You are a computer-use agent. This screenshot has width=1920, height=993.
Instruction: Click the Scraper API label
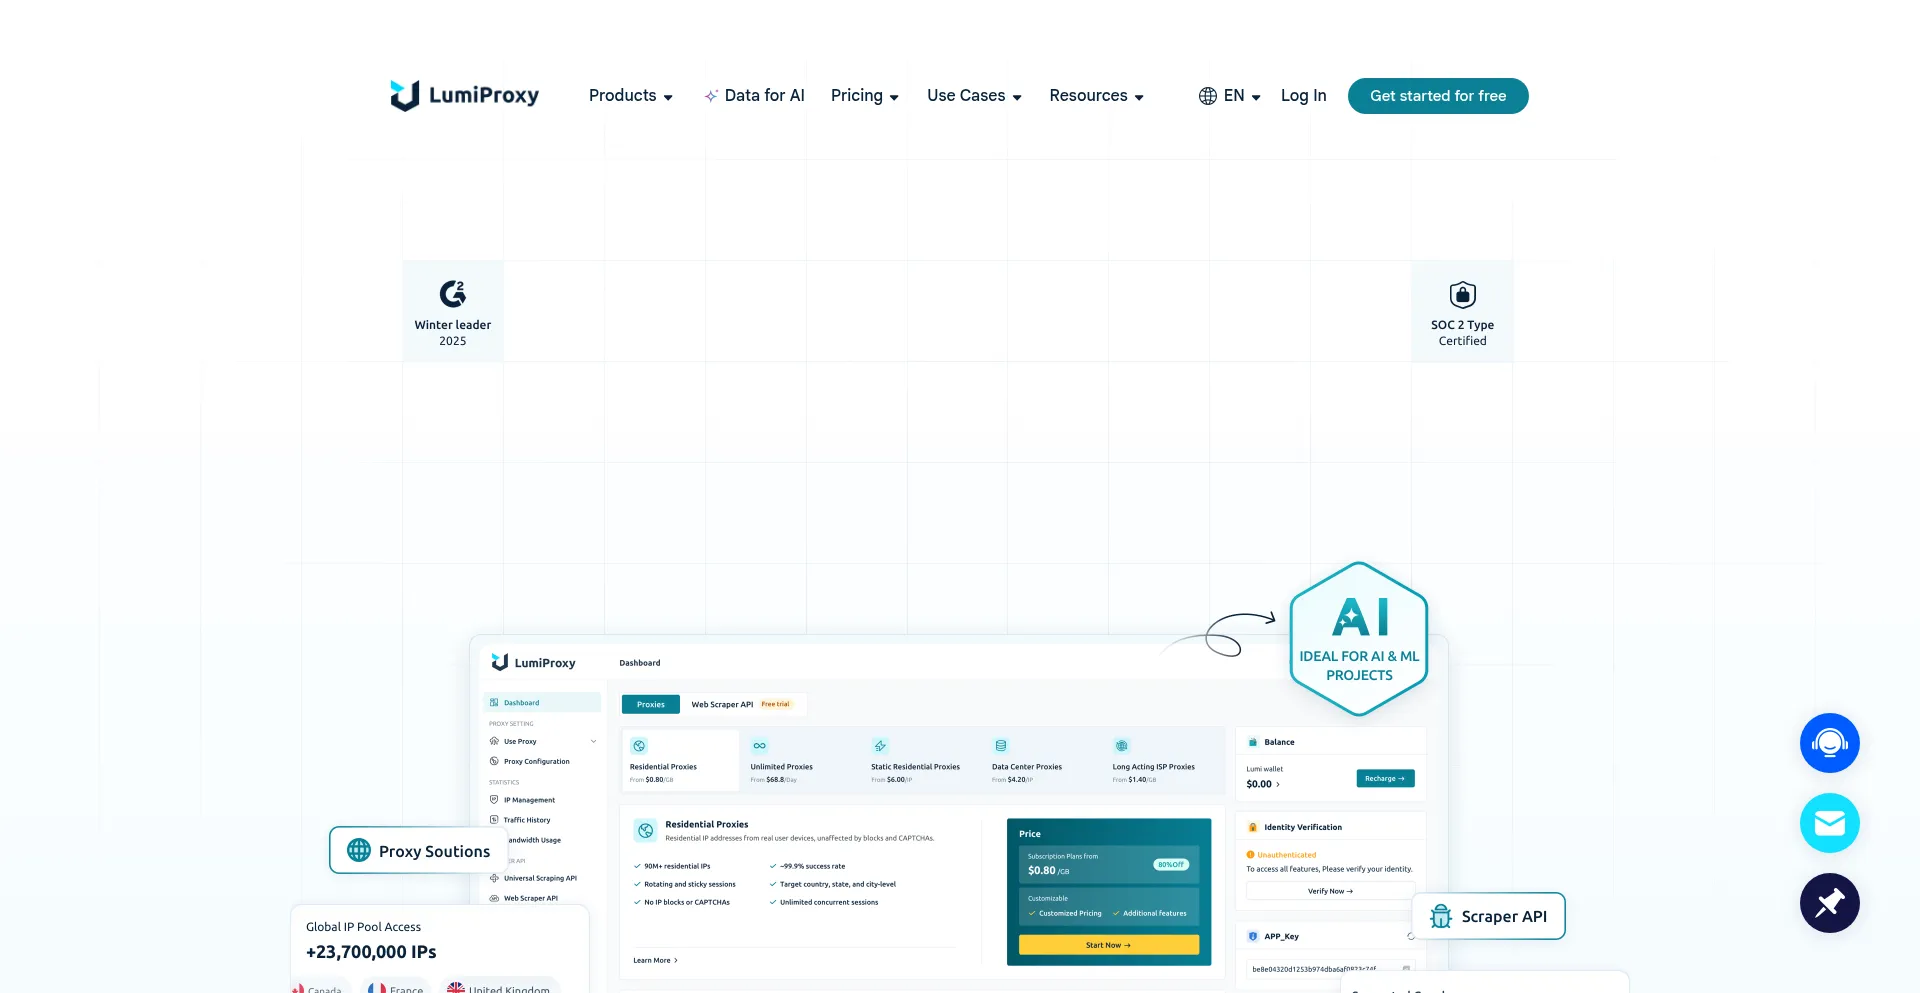click(x=1504, y=916)
